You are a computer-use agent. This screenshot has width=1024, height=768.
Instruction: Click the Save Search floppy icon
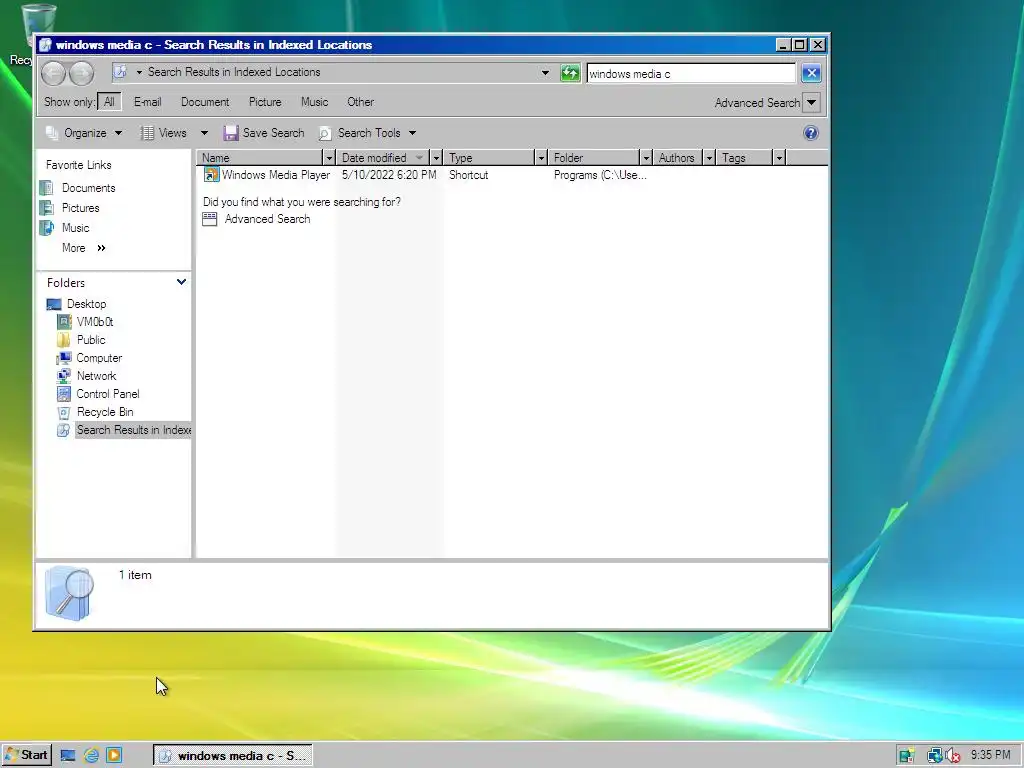(231, 133)
